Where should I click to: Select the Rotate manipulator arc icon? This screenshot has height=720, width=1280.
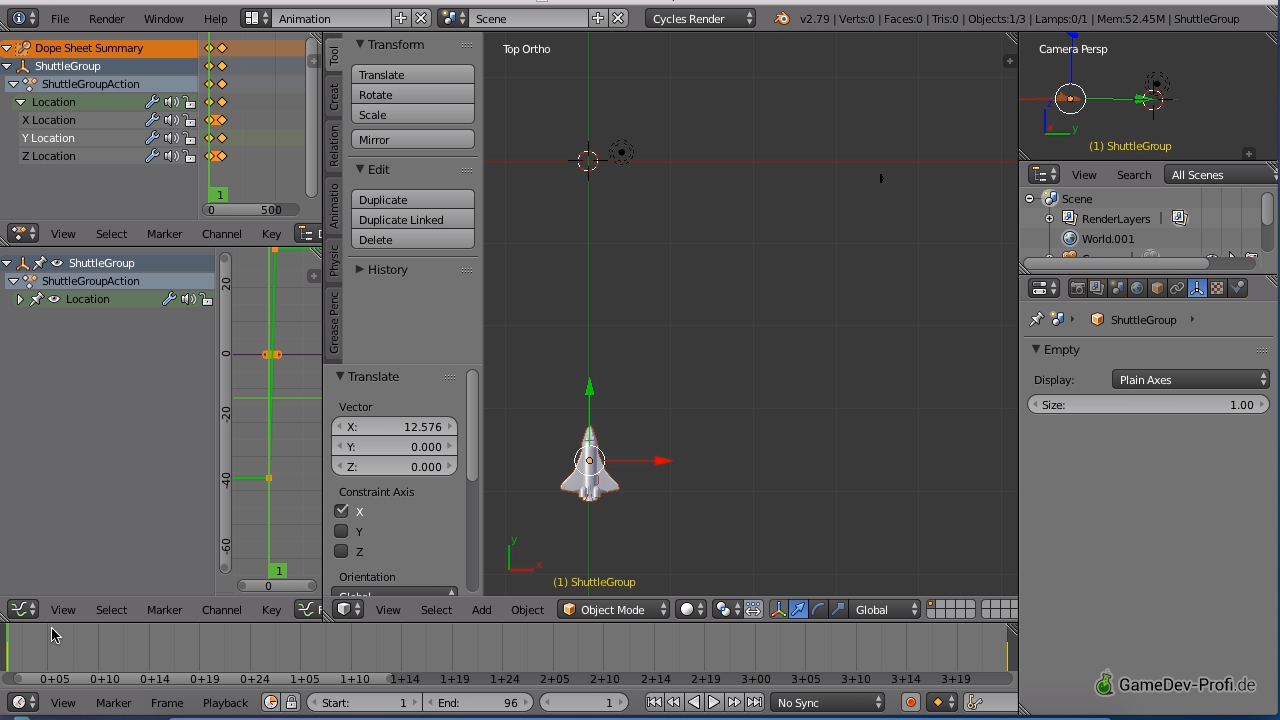click(818, 609)
